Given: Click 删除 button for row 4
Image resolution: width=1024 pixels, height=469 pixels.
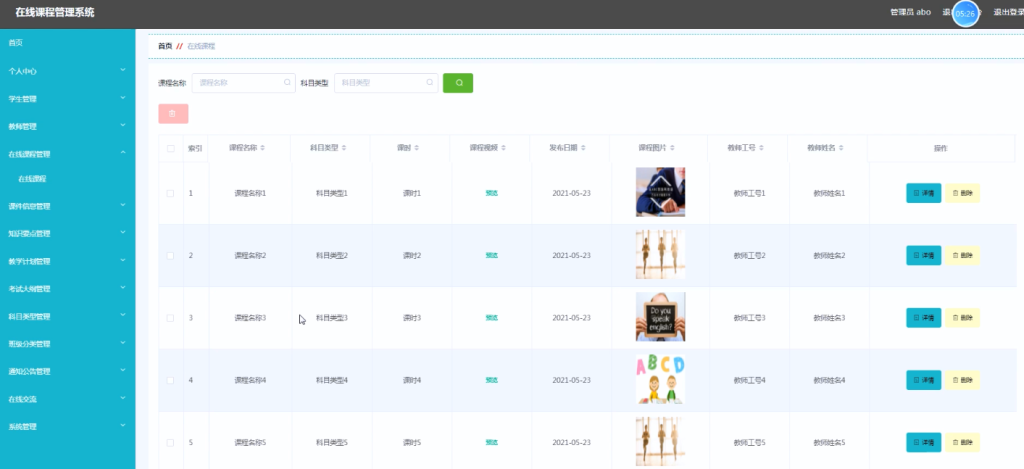Looking at the screenshot, I should point(963,380).
